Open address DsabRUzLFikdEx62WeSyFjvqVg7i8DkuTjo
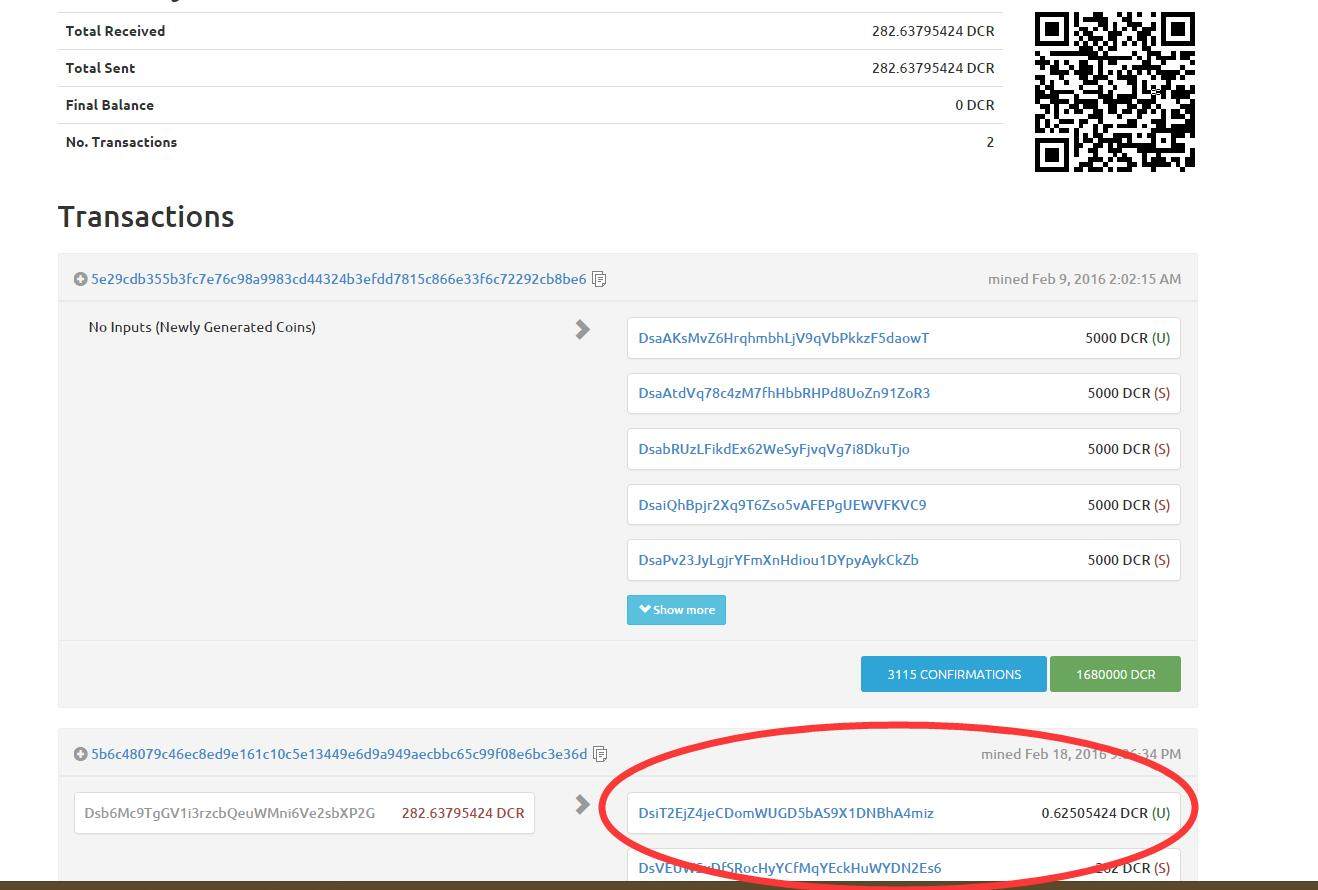The height and width of the screenshot is (890, 1318). point(774,449)
